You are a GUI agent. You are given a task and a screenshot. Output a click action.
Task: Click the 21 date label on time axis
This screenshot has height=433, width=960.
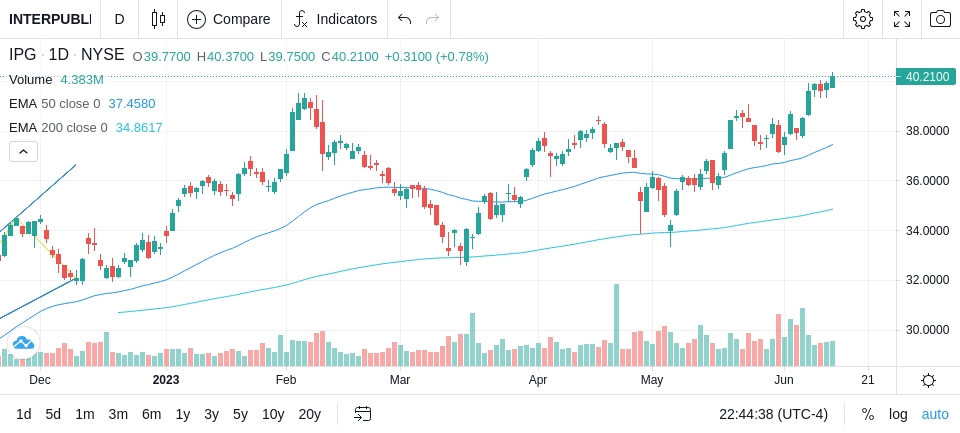point(868,380)
